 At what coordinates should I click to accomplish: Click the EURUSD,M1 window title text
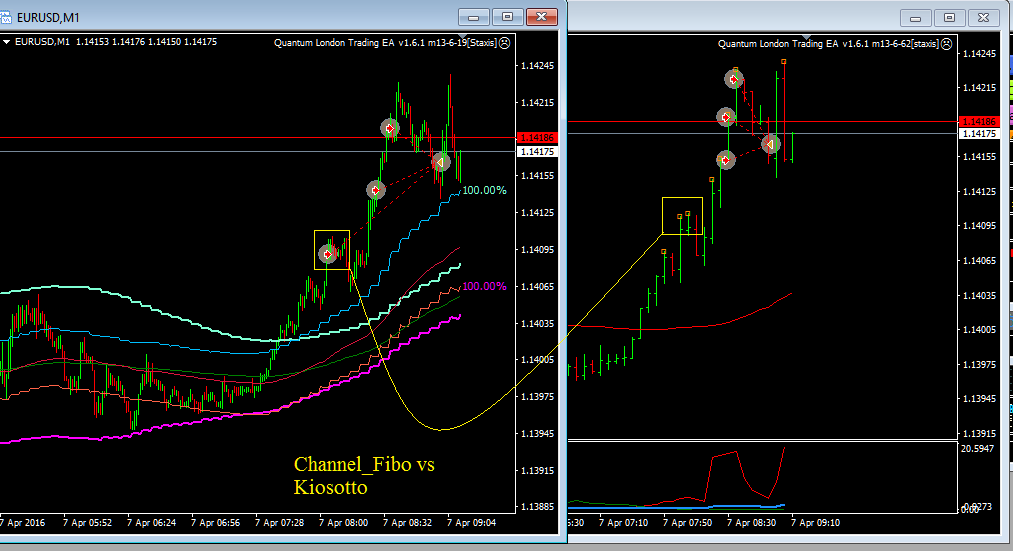[x=48, y=17]
